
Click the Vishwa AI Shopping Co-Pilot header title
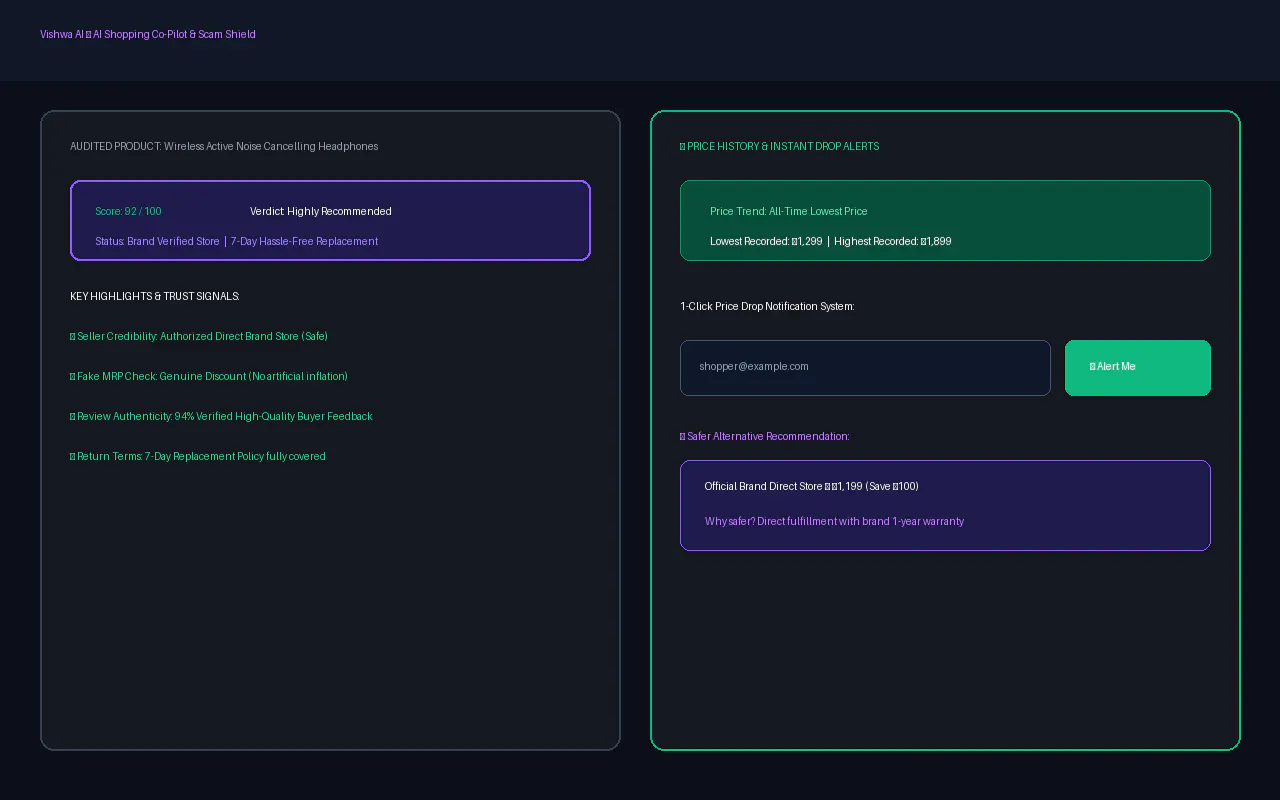pyautogui.click(x=148, y=34)
